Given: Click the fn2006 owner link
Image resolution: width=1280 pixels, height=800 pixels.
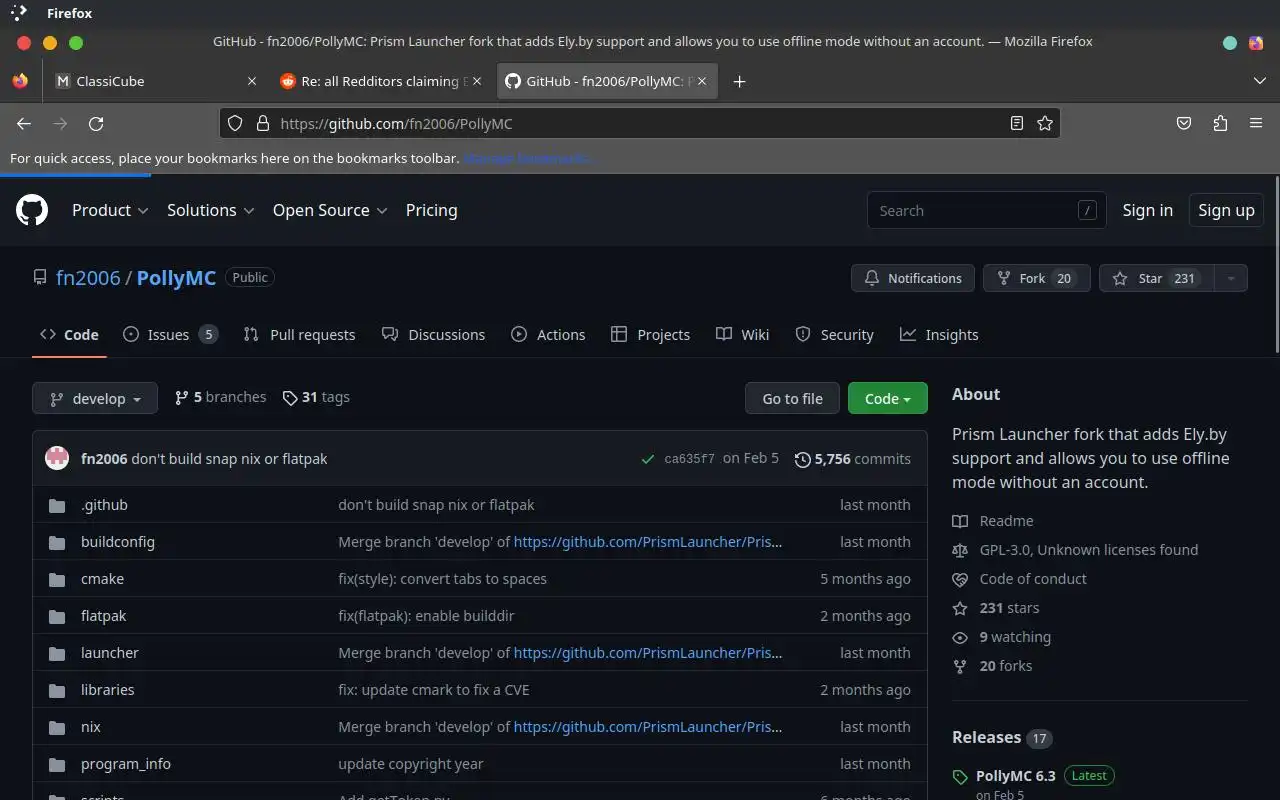Looking at the screenshot, I should (x=88, y=277).
